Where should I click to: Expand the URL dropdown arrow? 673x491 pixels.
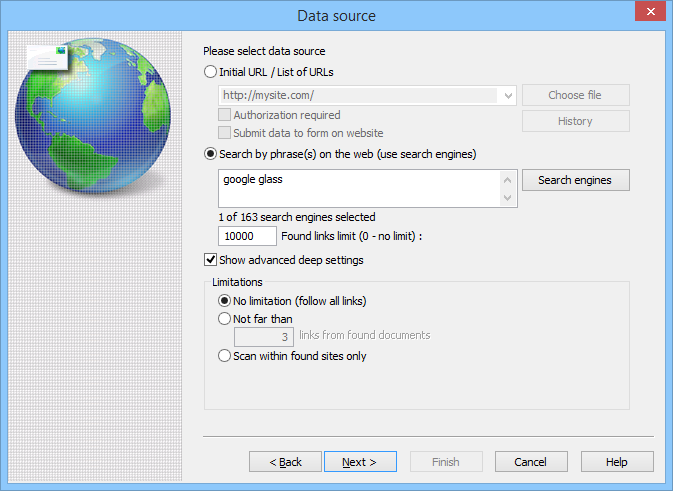tap(509, 96)
